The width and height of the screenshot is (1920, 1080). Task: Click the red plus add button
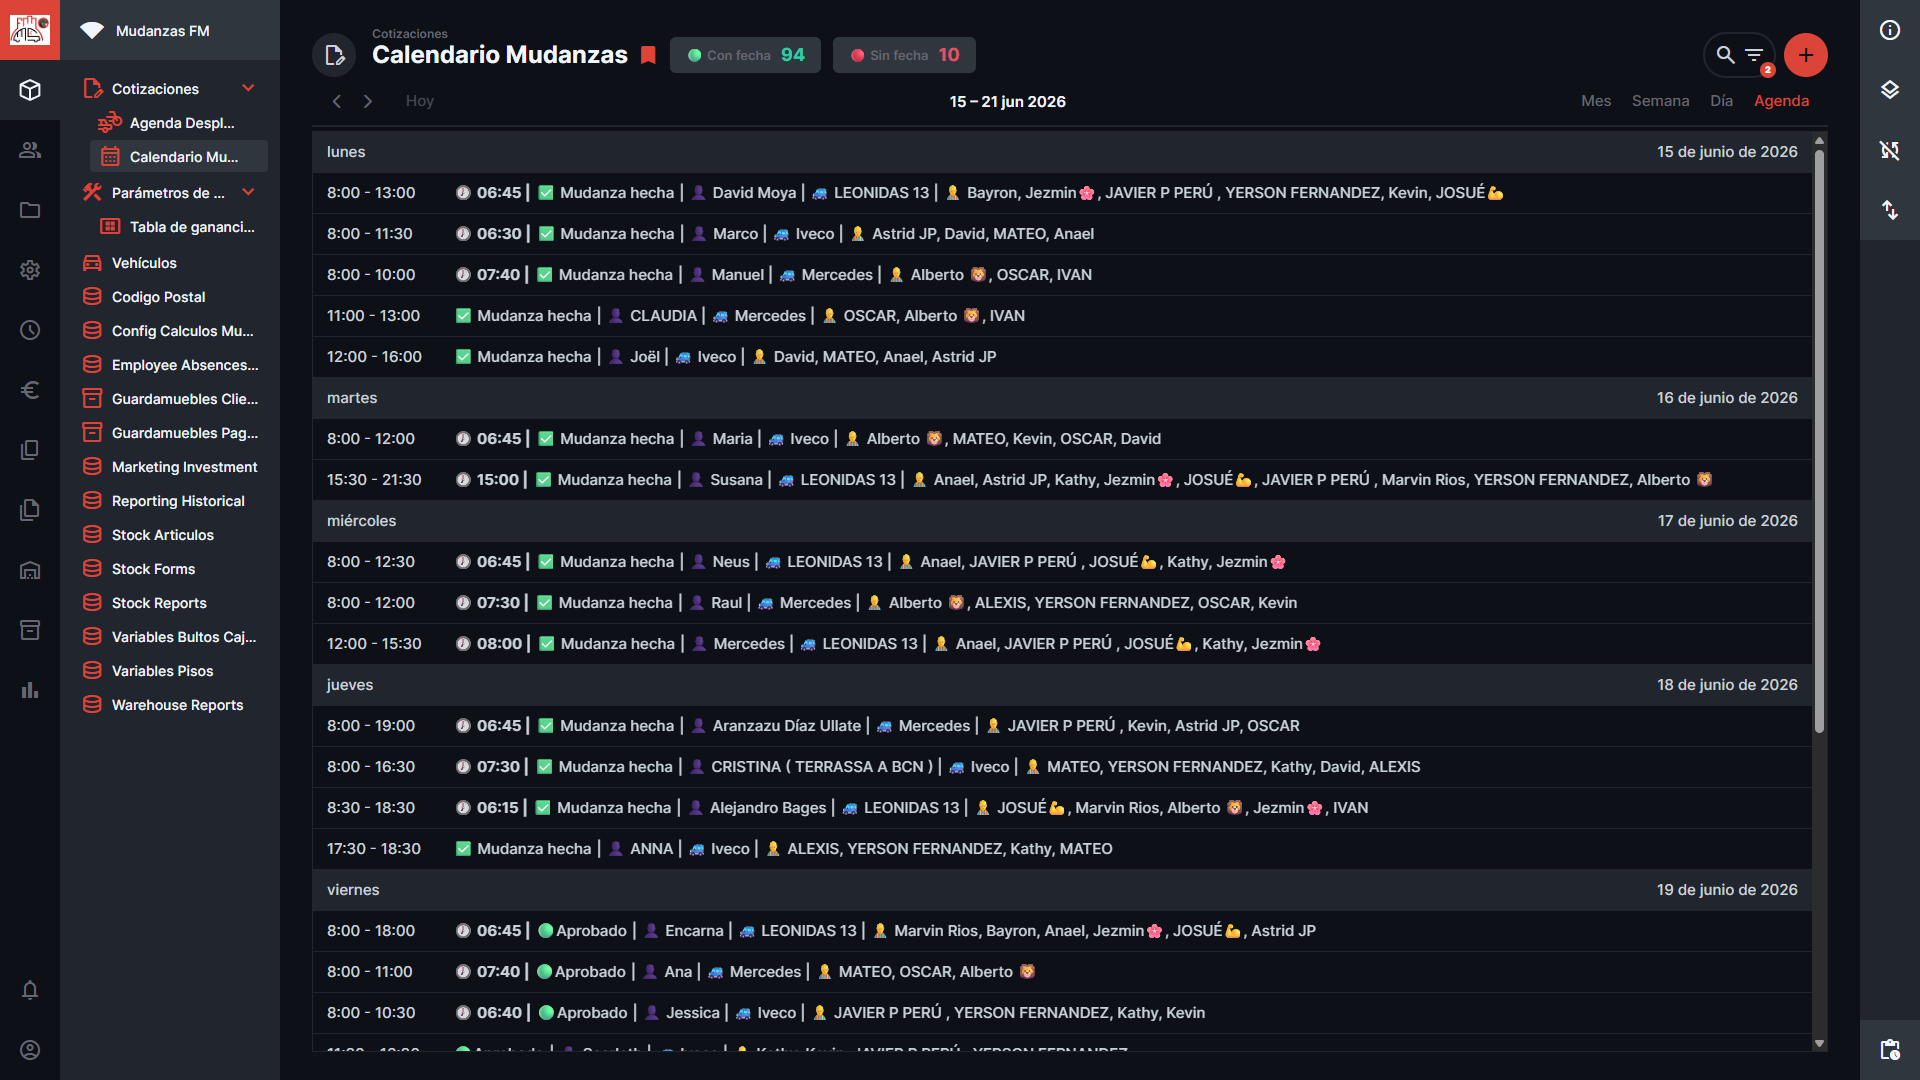tap(1805, 55)
